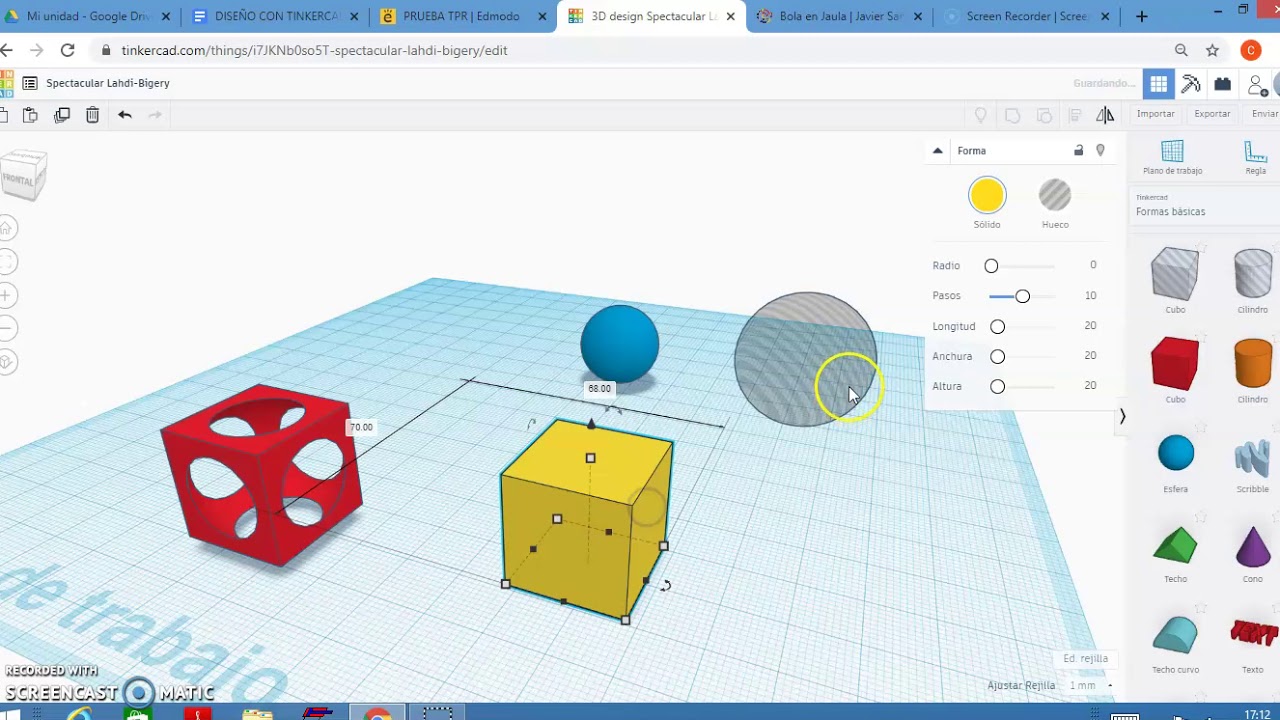Pick the striped hole Cubo shape
The height and width of the screenshot is (720, 1280).
point(1175,274)
